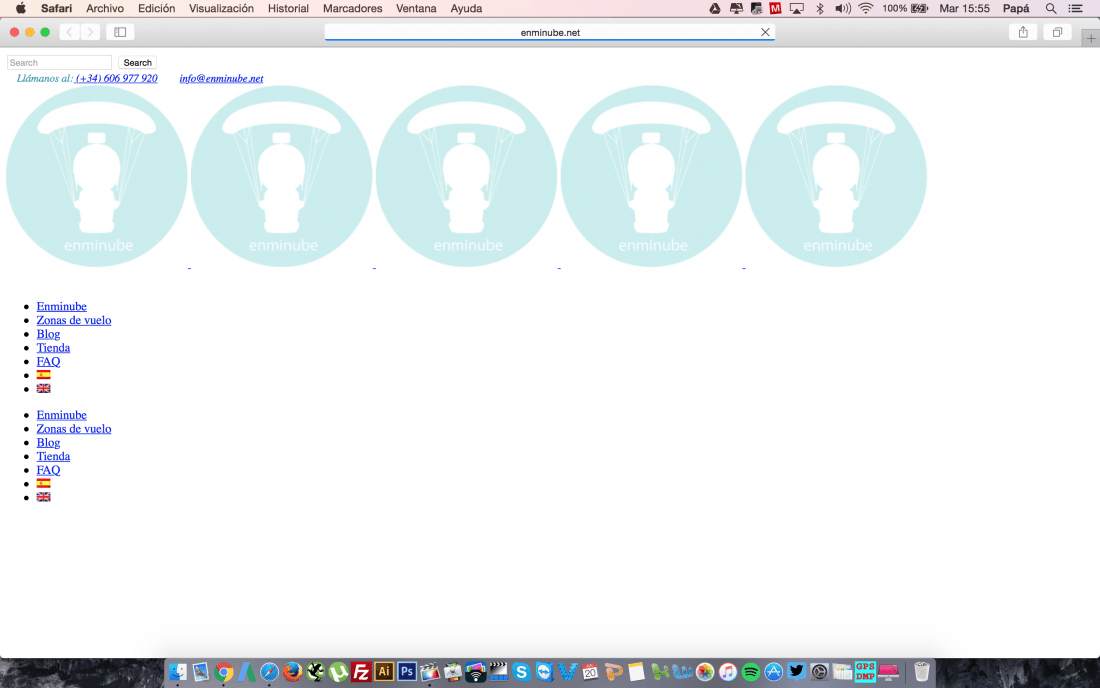Open Spotlight search magnifier
Image resolution: width=1100 pixels, height=688 pixels.
1051,8
